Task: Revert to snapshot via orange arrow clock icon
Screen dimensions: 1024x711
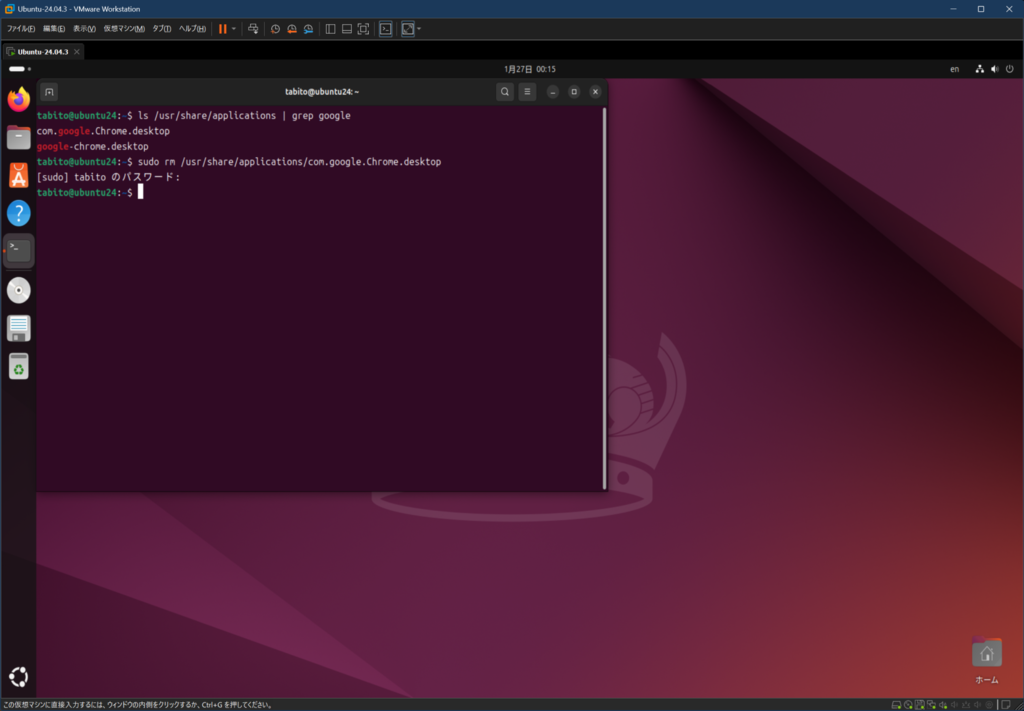Action: 292,29
